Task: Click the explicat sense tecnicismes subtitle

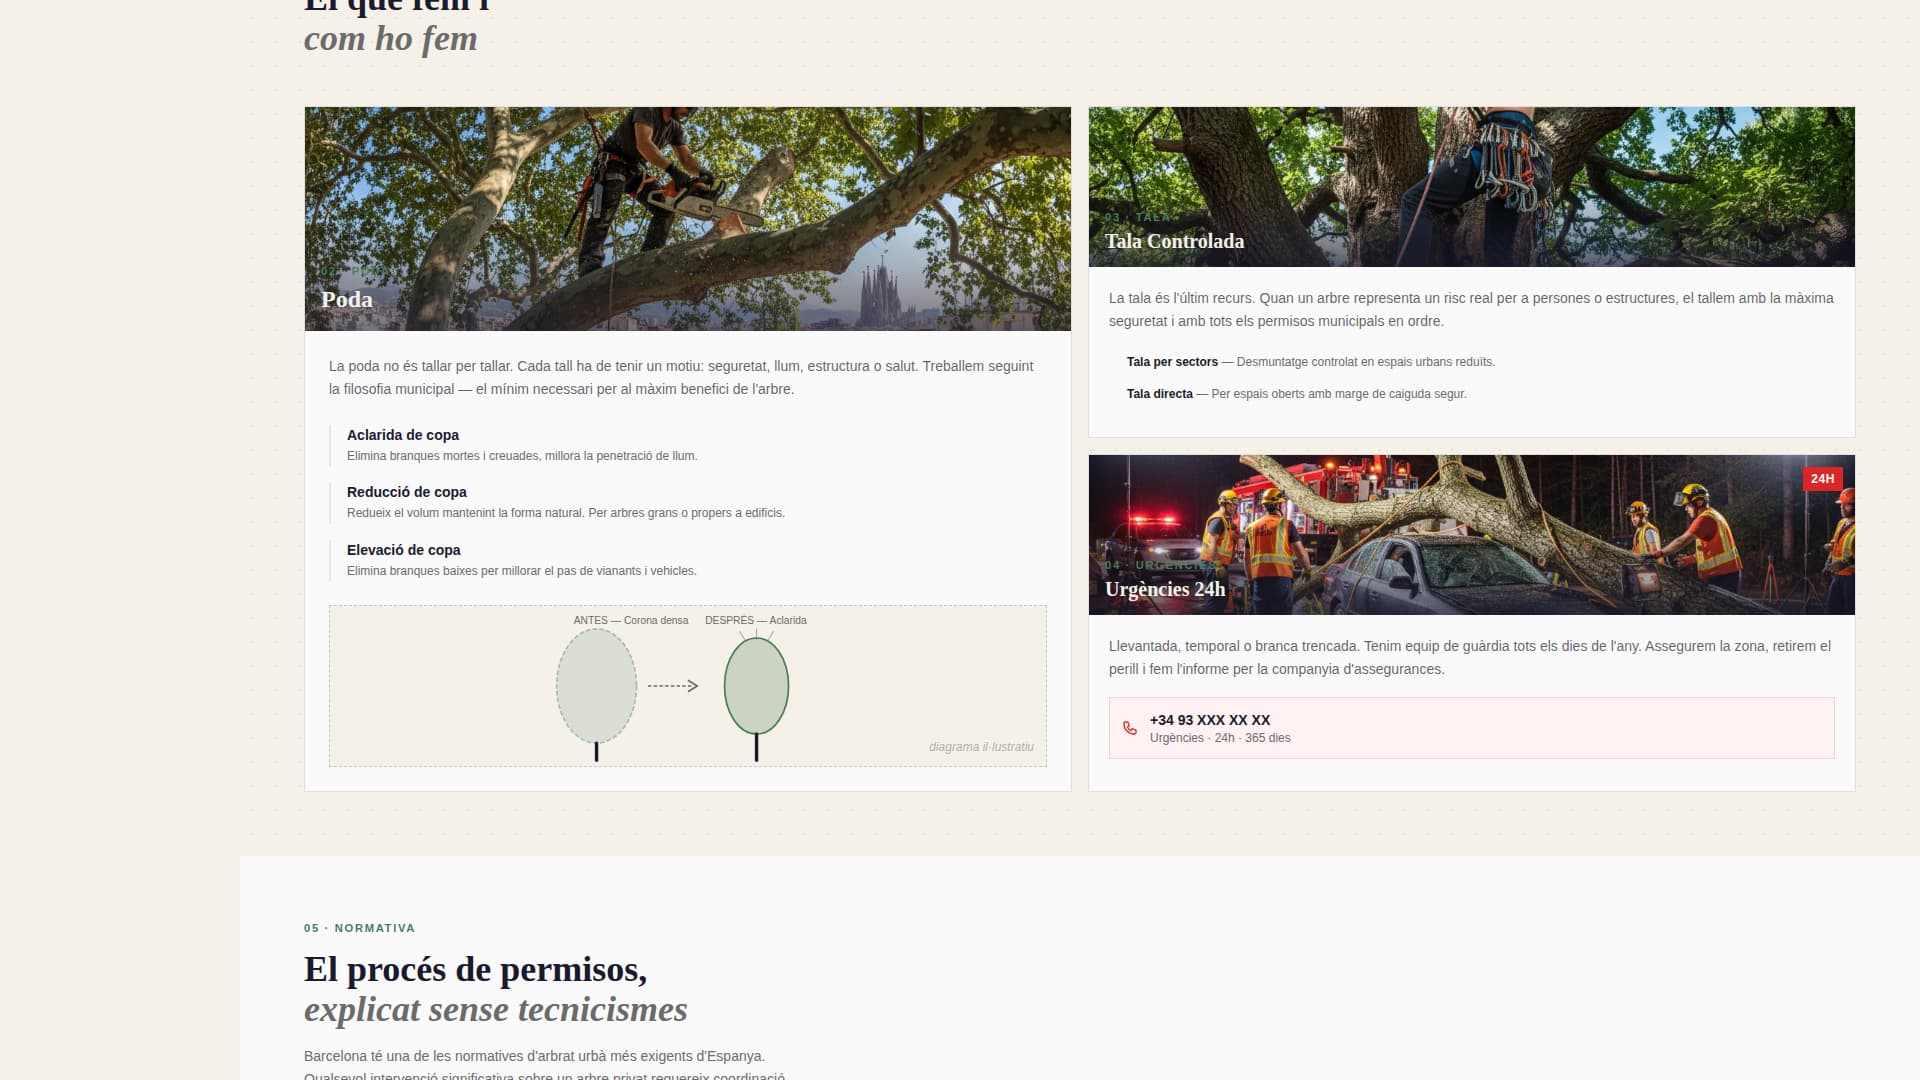Action: click(496, 1010)
